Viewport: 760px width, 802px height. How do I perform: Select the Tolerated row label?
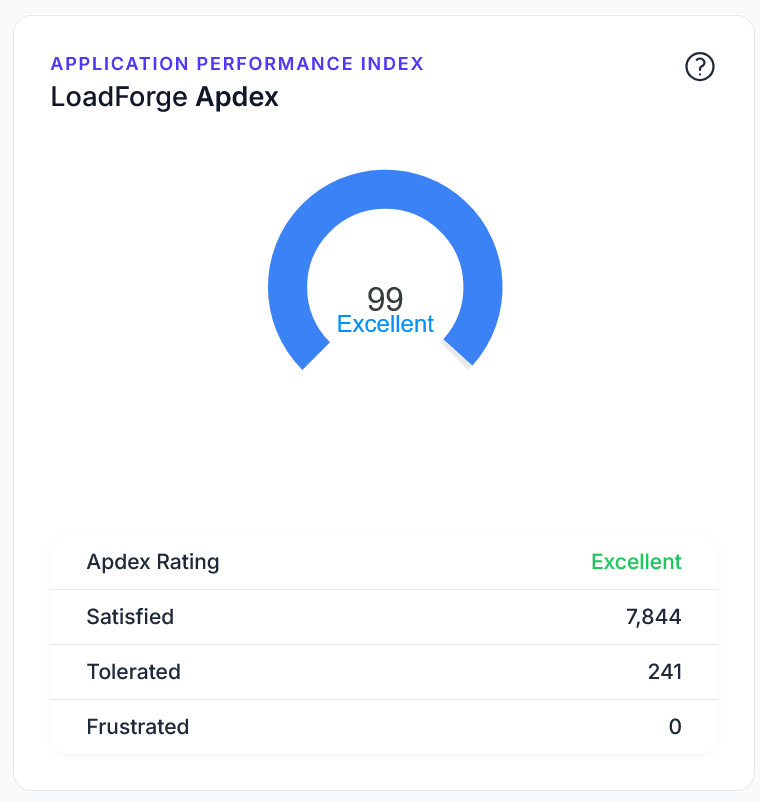point(133,672)
